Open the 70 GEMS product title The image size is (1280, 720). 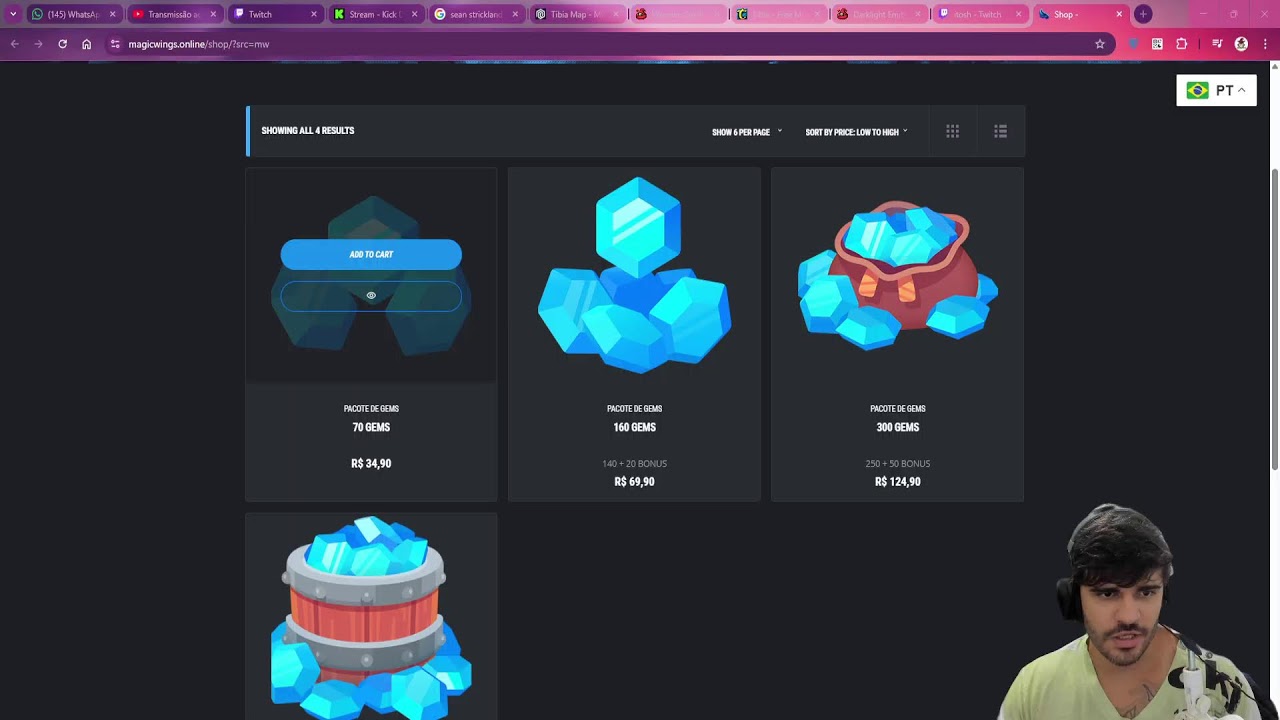click(x=371, y=427)
